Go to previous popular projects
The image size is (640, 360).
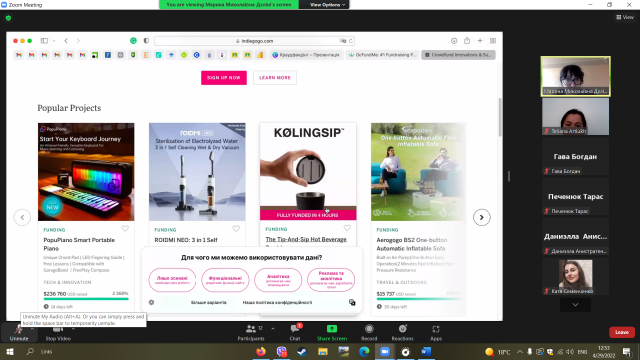tap(22, 217)
